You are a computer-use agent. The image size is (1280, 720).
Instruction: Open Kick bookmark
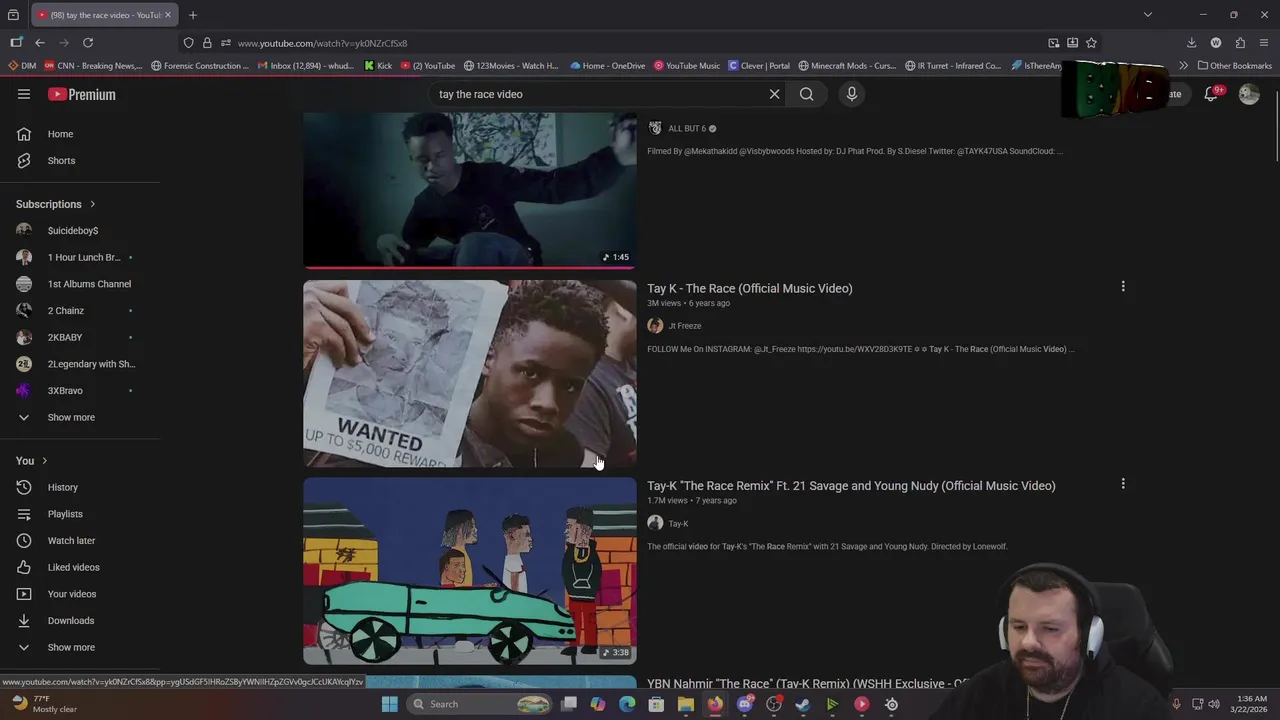pos(378,66)
